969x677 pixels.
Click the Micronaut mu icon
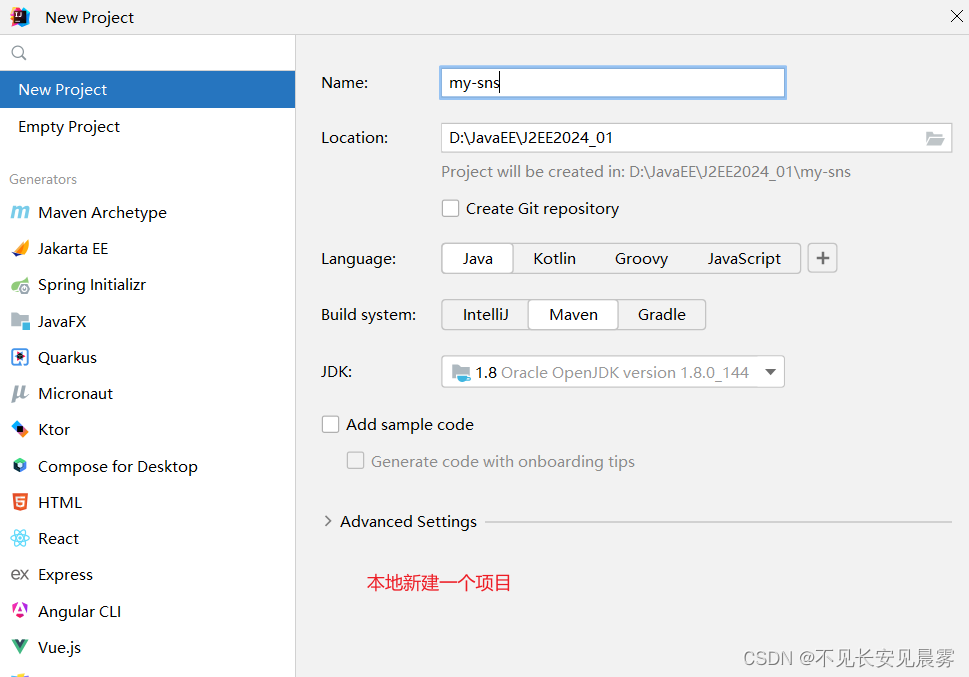pos(20,393)
